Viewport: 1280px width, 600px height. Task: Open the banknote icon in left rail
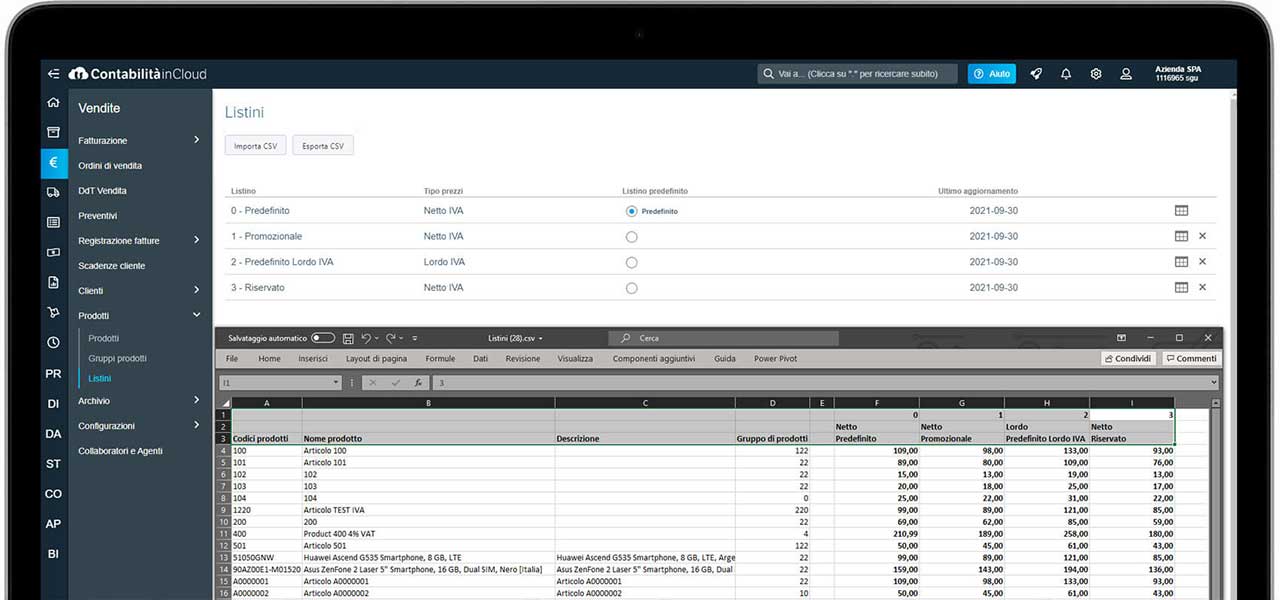(x=53, y=252)
